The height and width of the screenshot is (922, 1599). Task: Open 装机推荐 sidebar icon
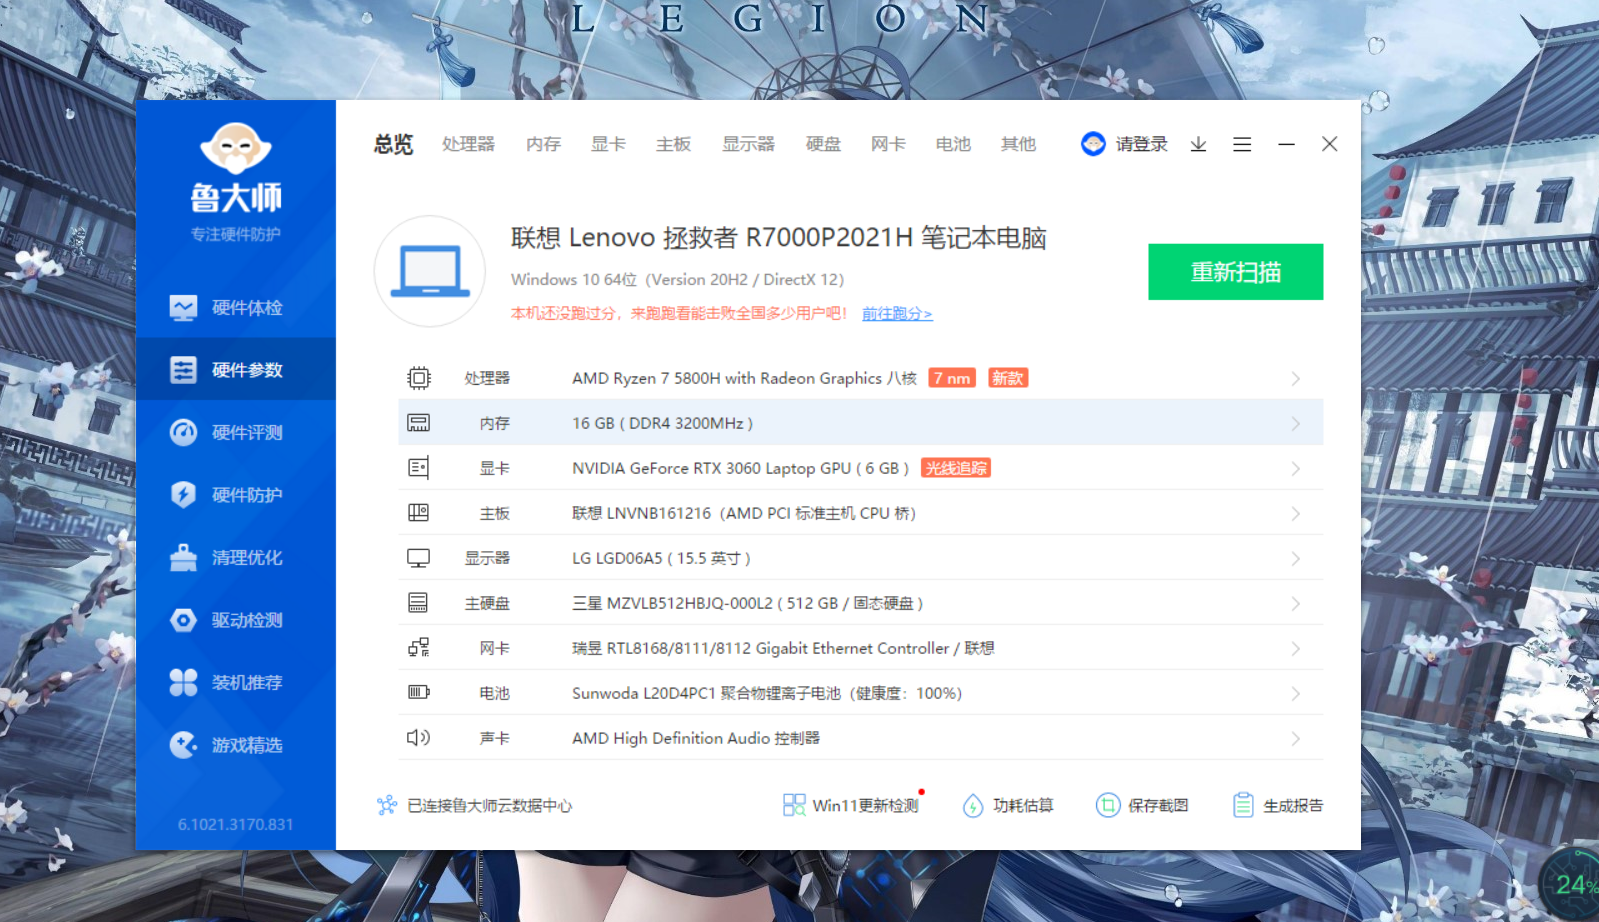coord(183,682)
